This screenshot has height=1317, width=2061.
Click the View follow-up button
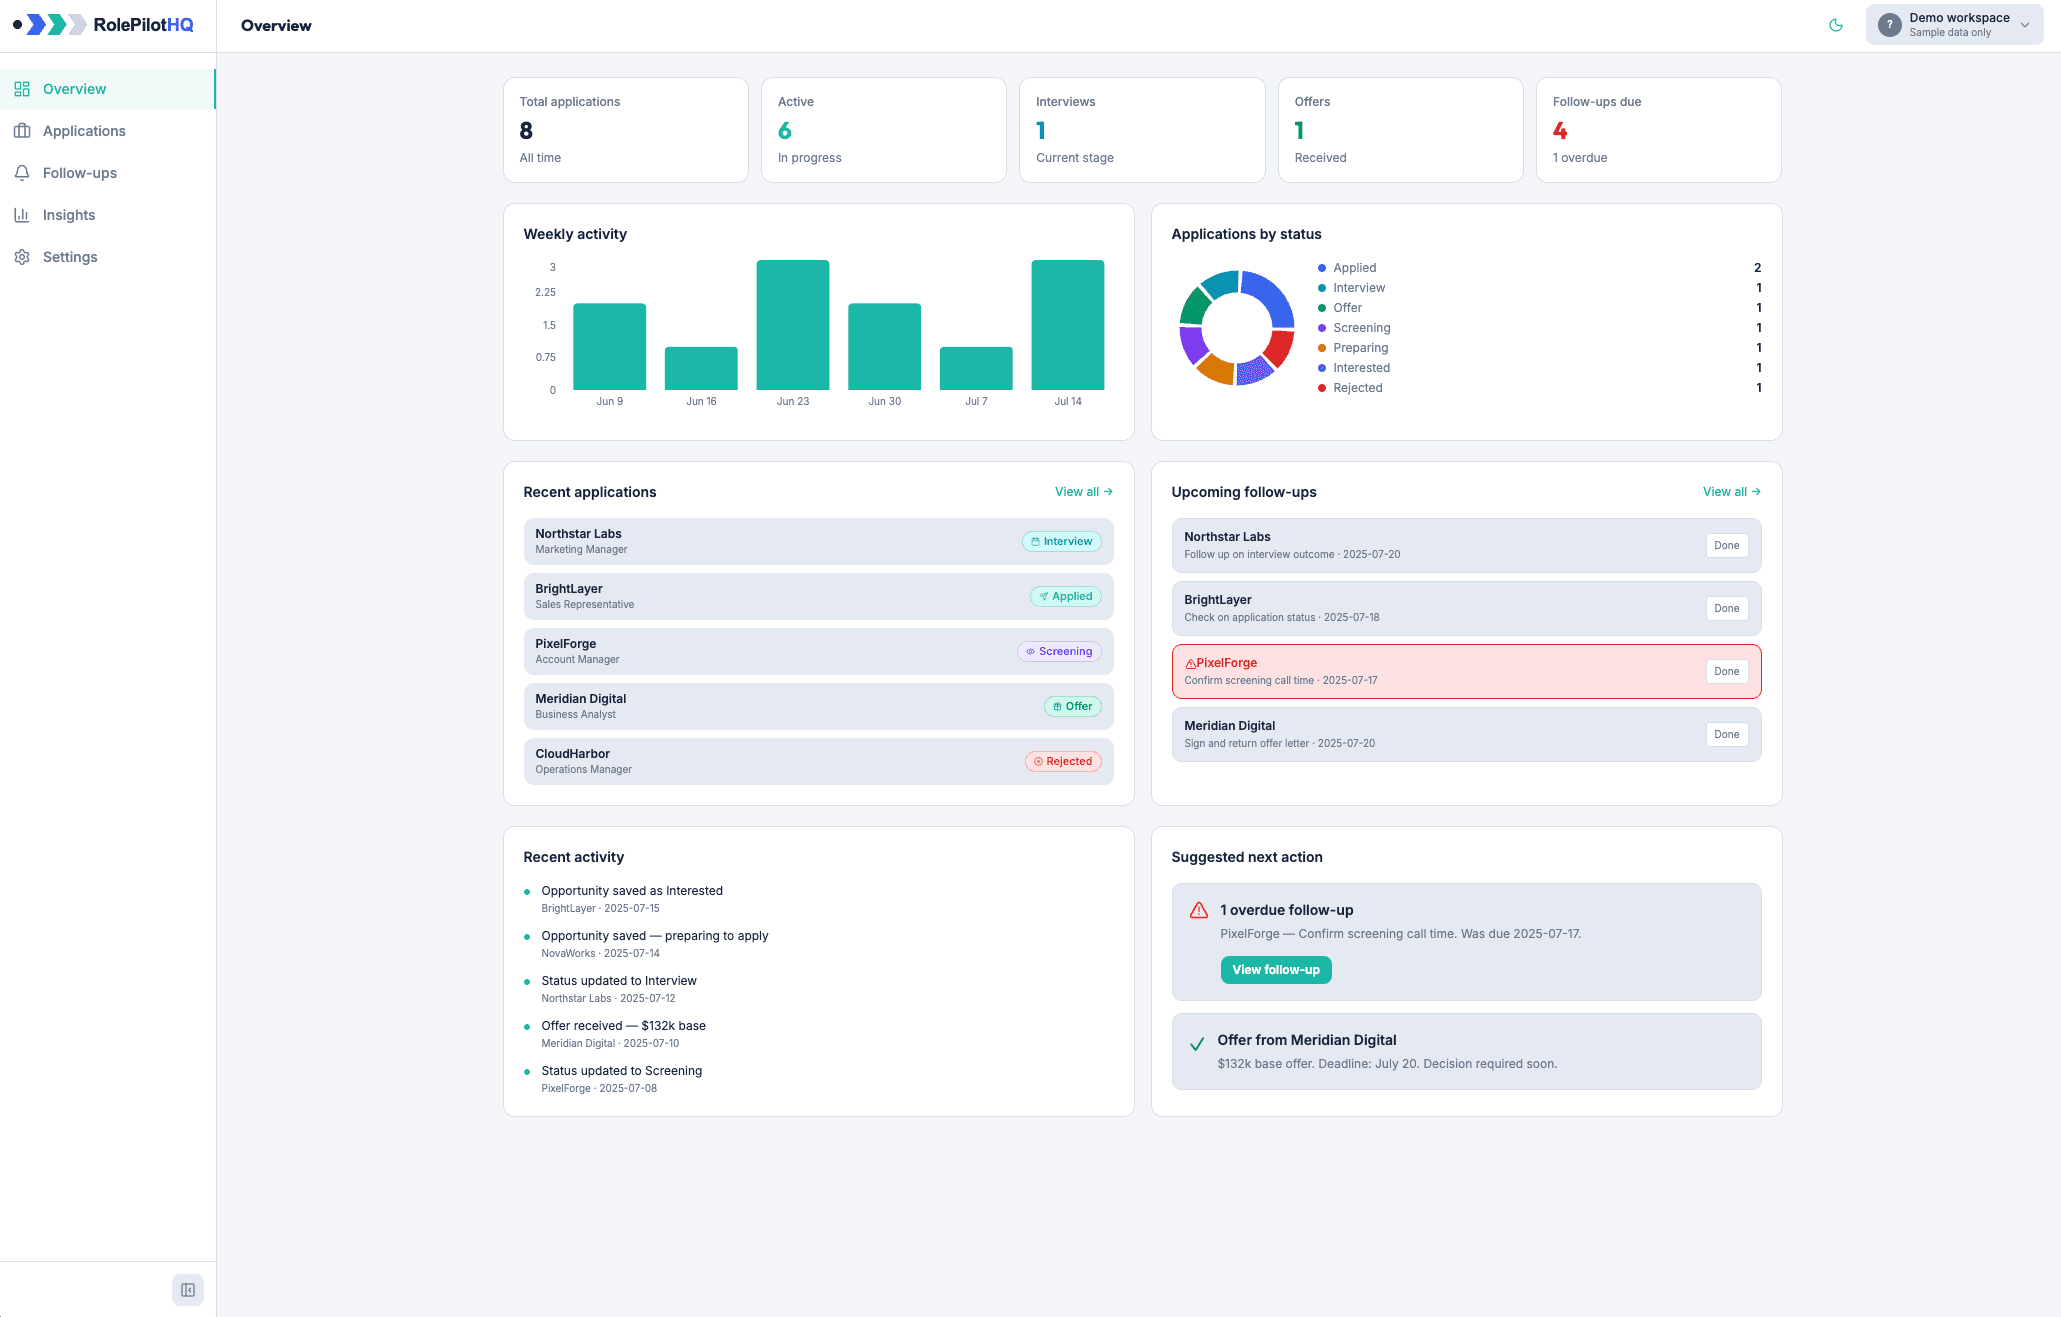point(1276,970)
